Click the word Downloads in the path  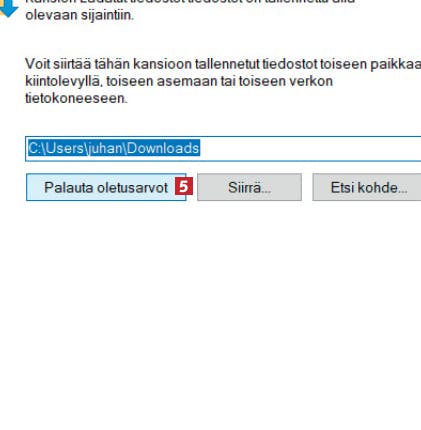163,148
